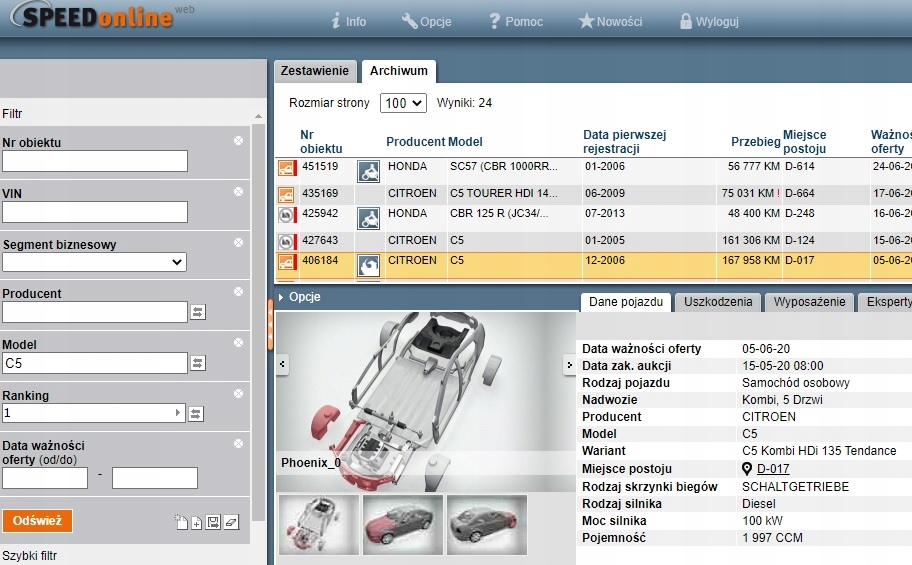Click the eraser icon beside the save filter icon
912x565 pixels.
(x=231, y=522)
